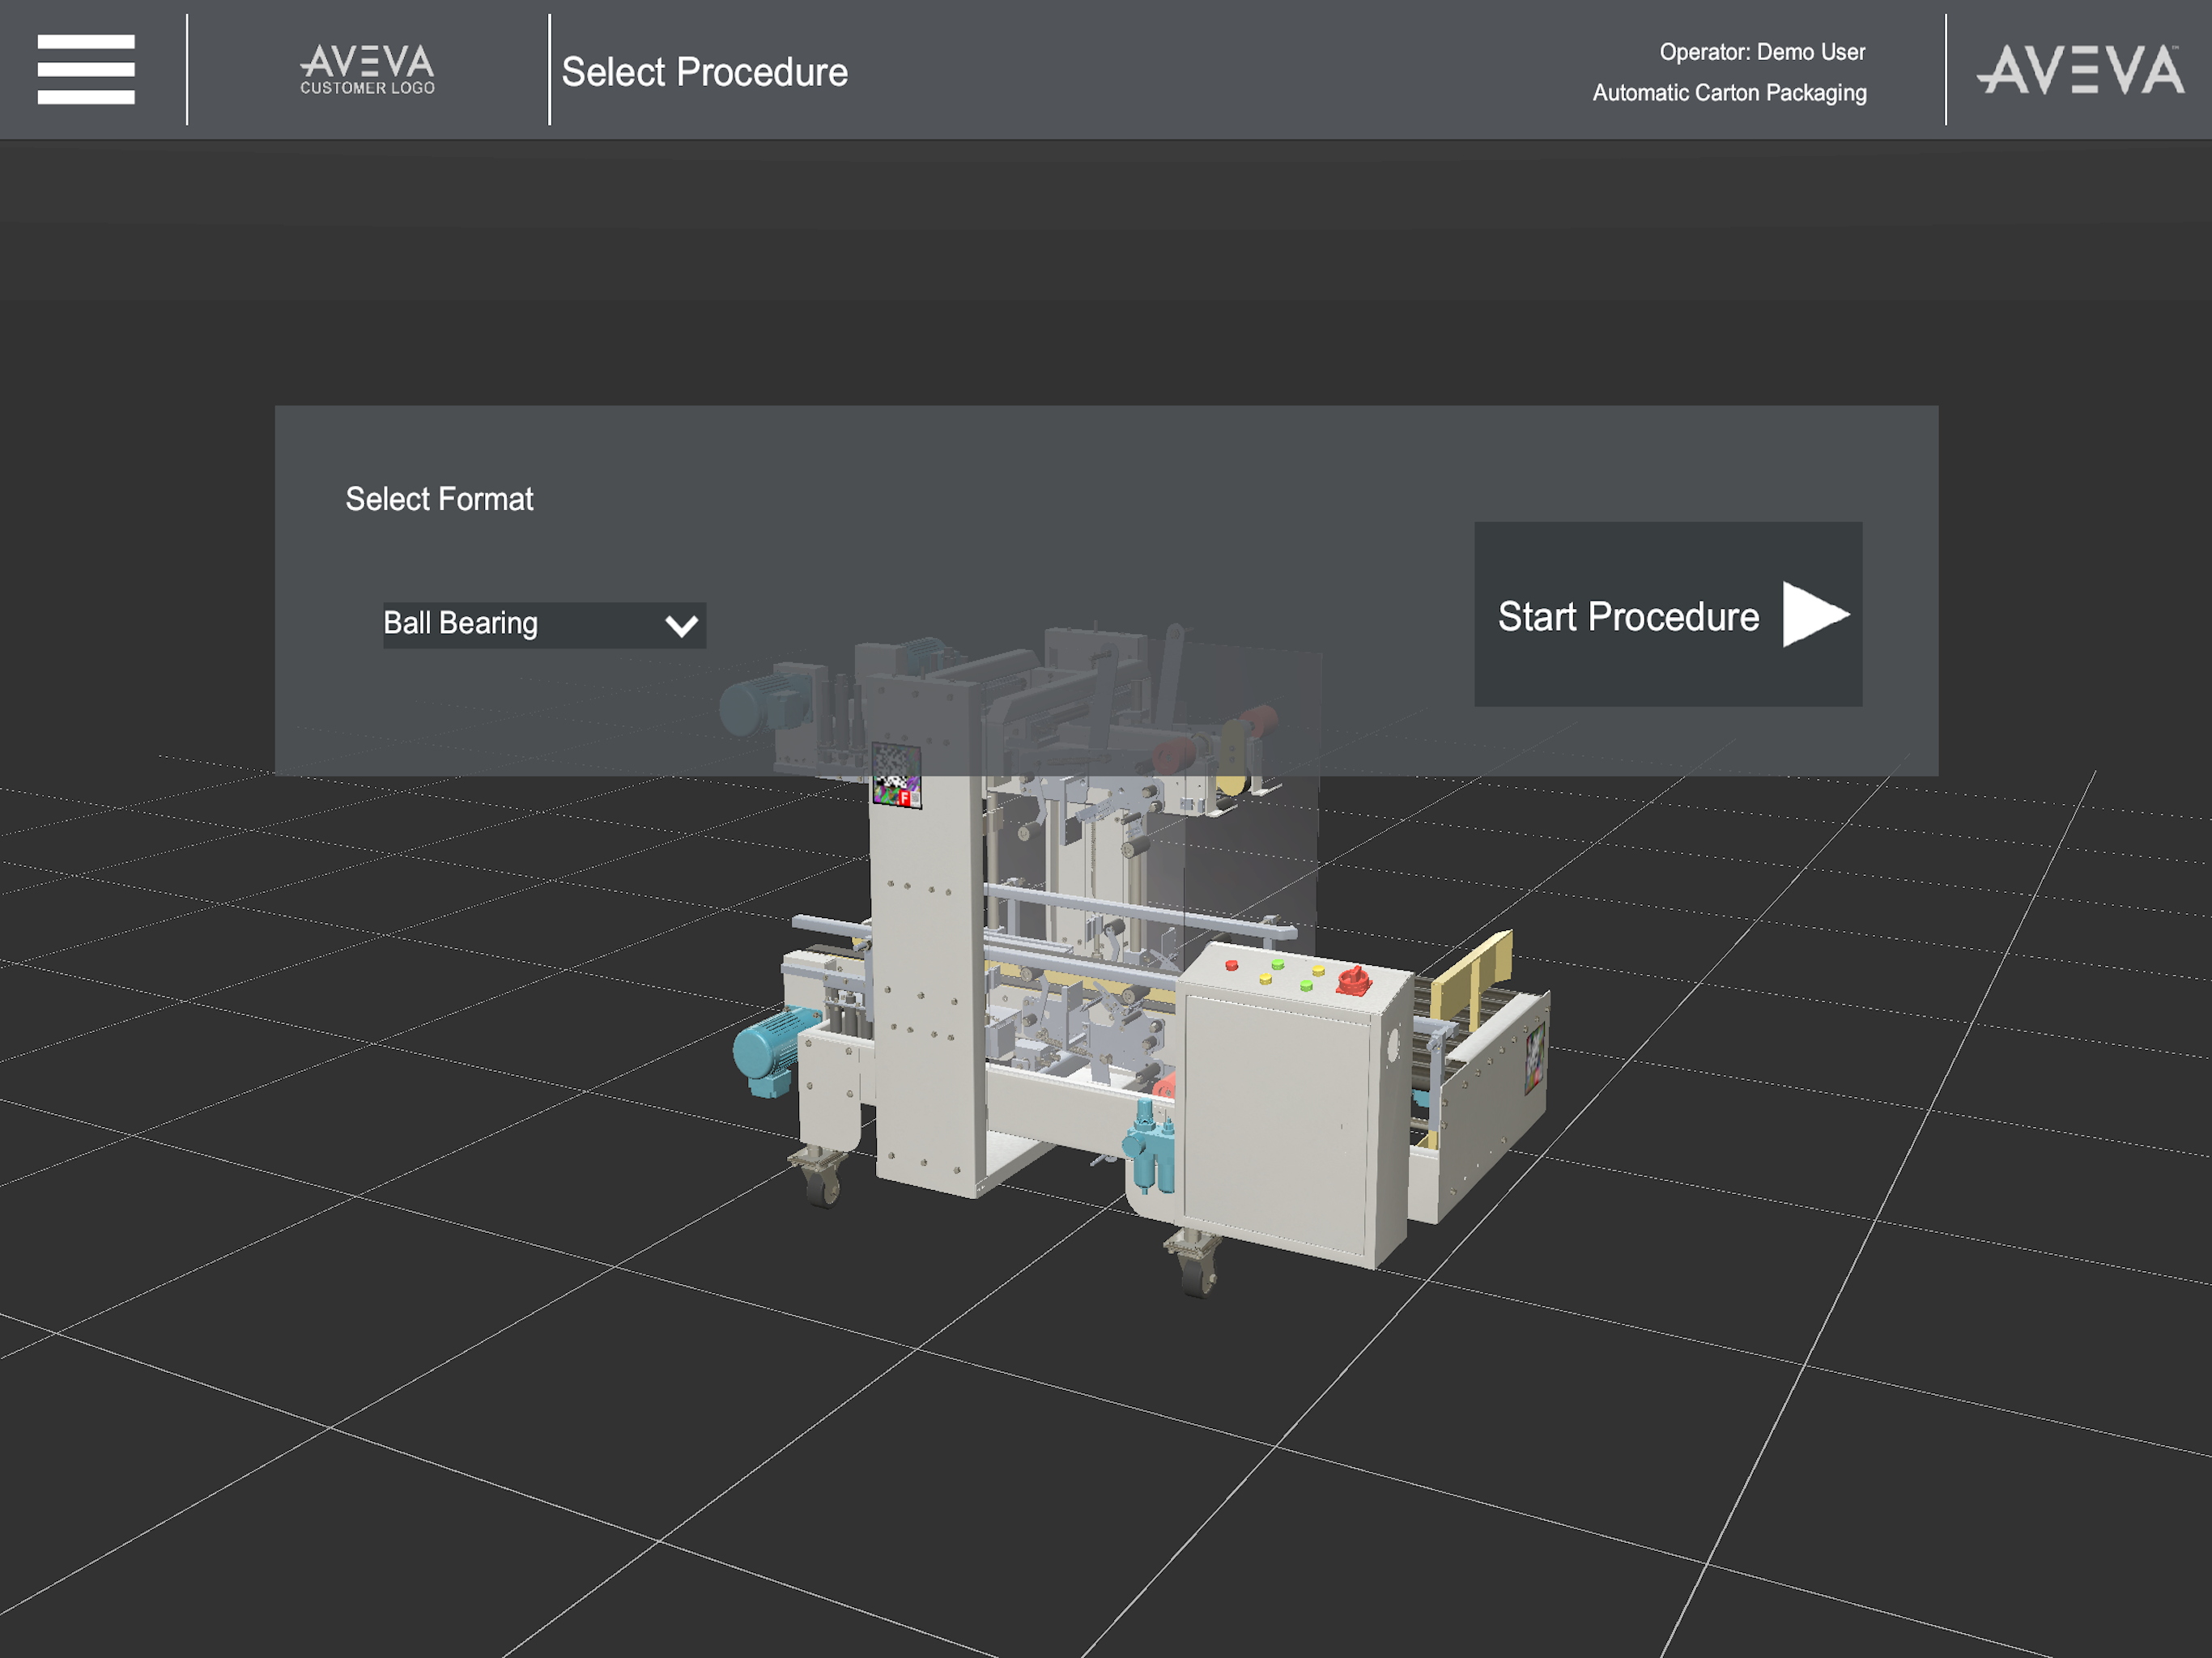
Task: Click the Start Procedure button
Action: (1667, 614)
